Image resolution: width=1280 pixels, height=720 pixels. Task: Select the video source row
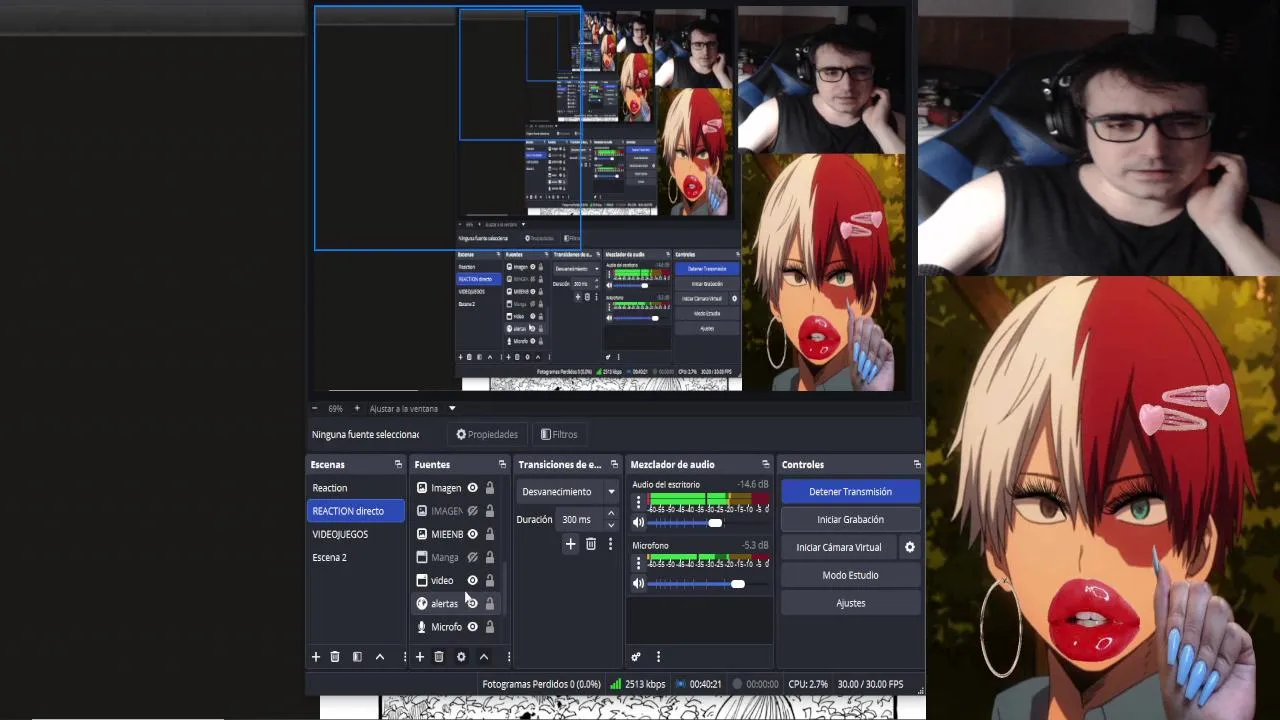click(x=456, y=580)
